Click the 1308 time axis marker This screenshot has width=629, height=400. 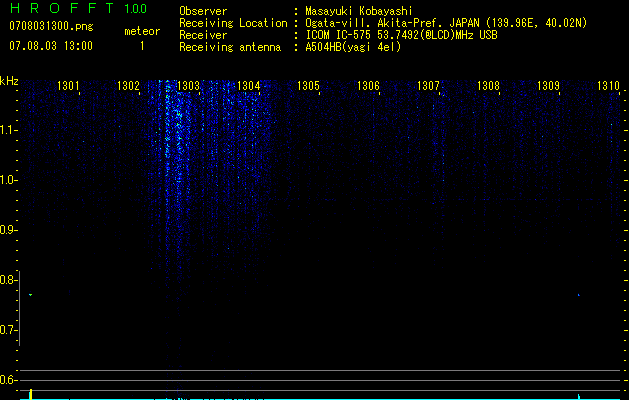488,85
